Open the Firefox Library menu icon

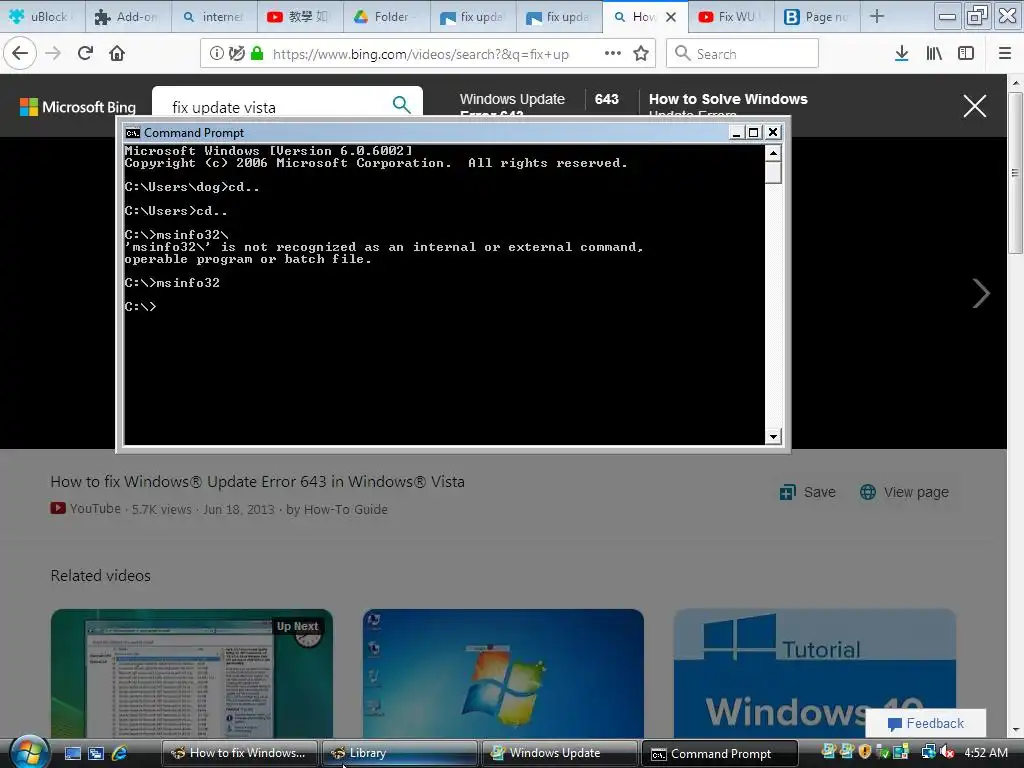934,54
